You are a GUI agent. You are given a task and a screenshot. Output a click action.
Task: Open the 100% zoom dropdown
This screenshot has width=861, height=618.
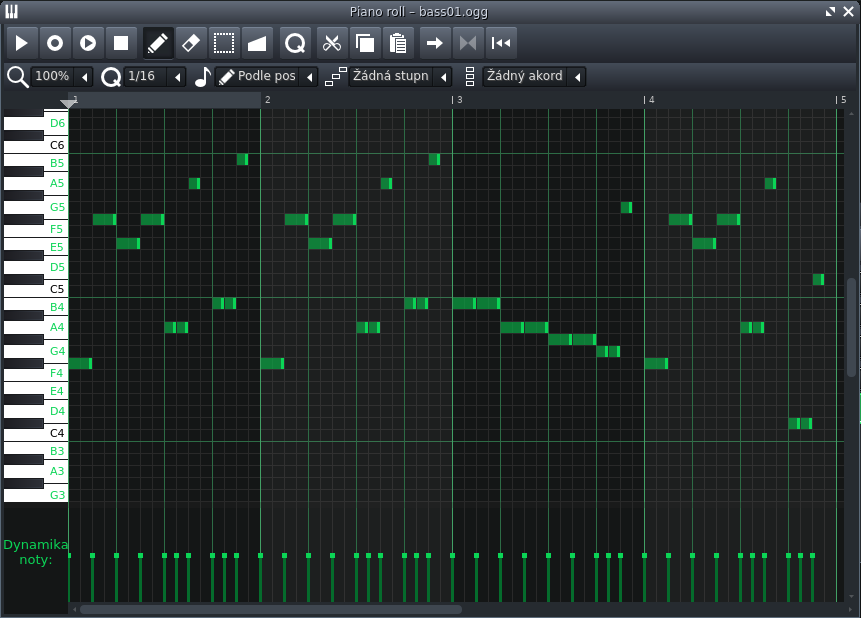pyautogui.click(x=61, y=77)
